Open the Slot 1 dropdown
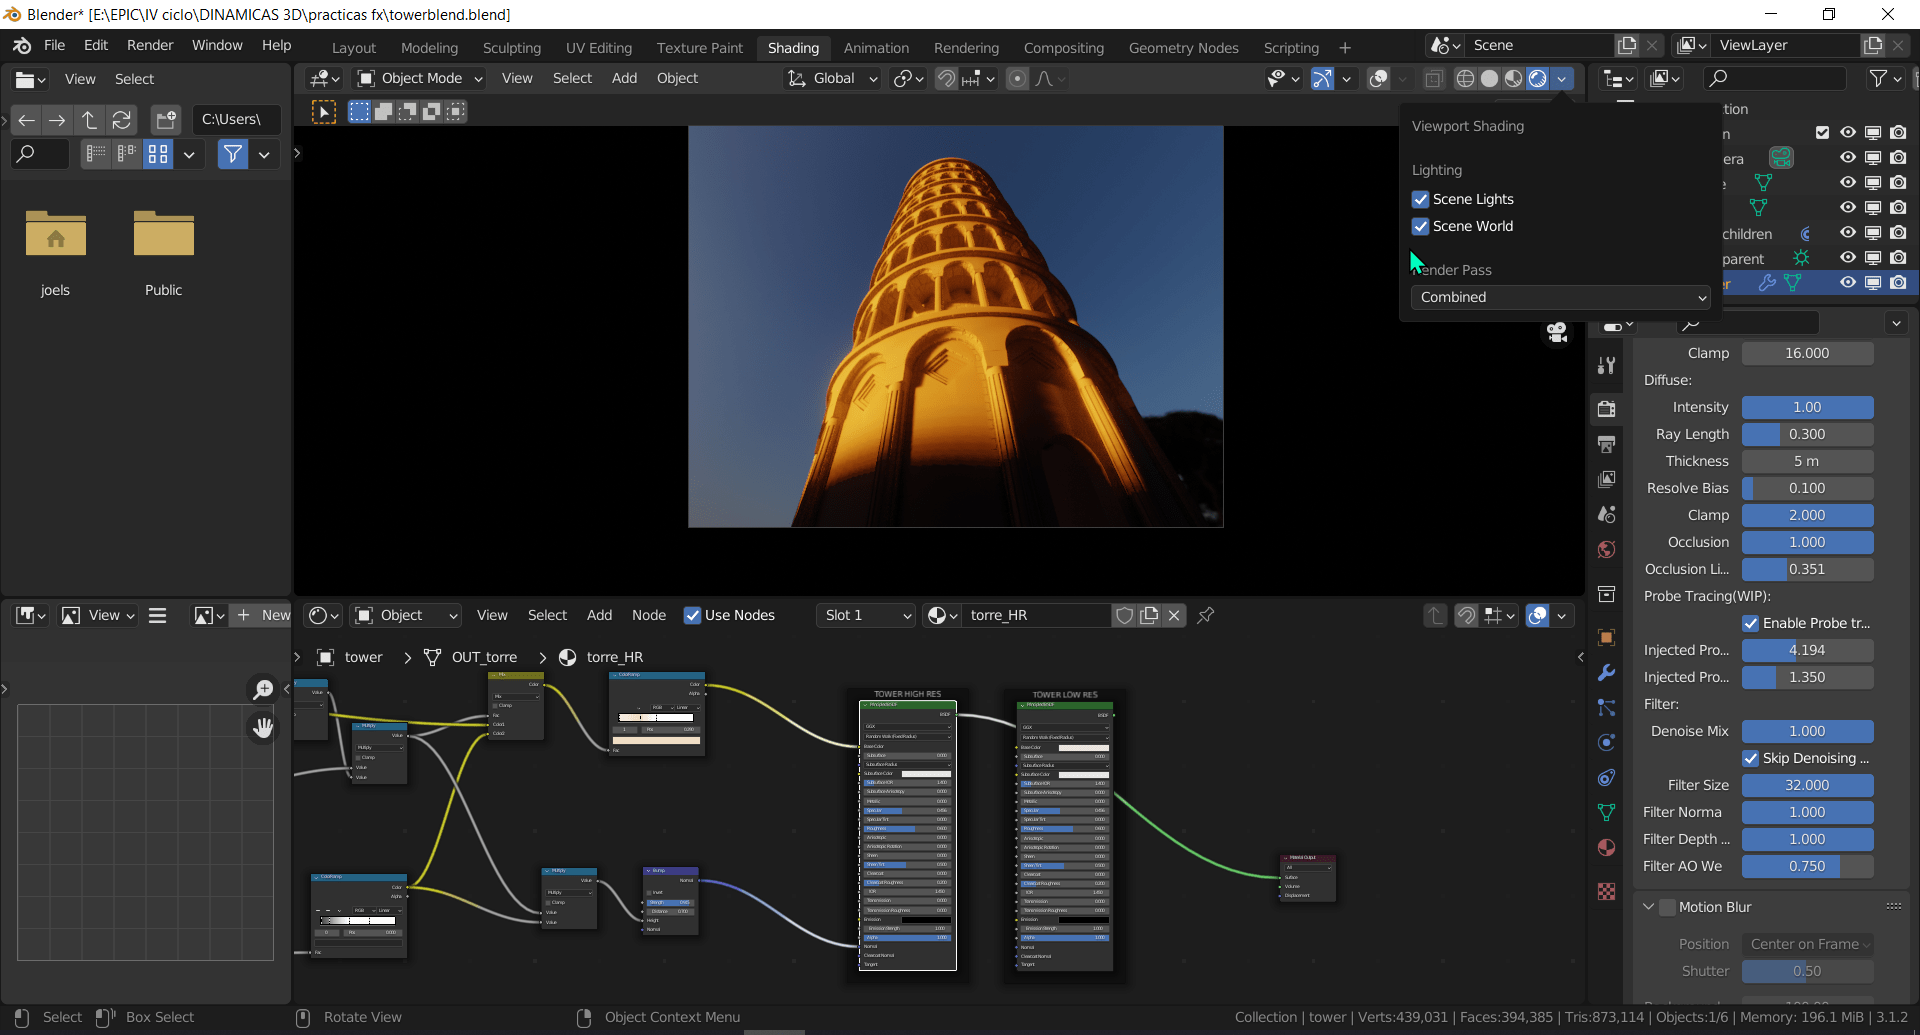1920x1035 pixels. [866, 615]
